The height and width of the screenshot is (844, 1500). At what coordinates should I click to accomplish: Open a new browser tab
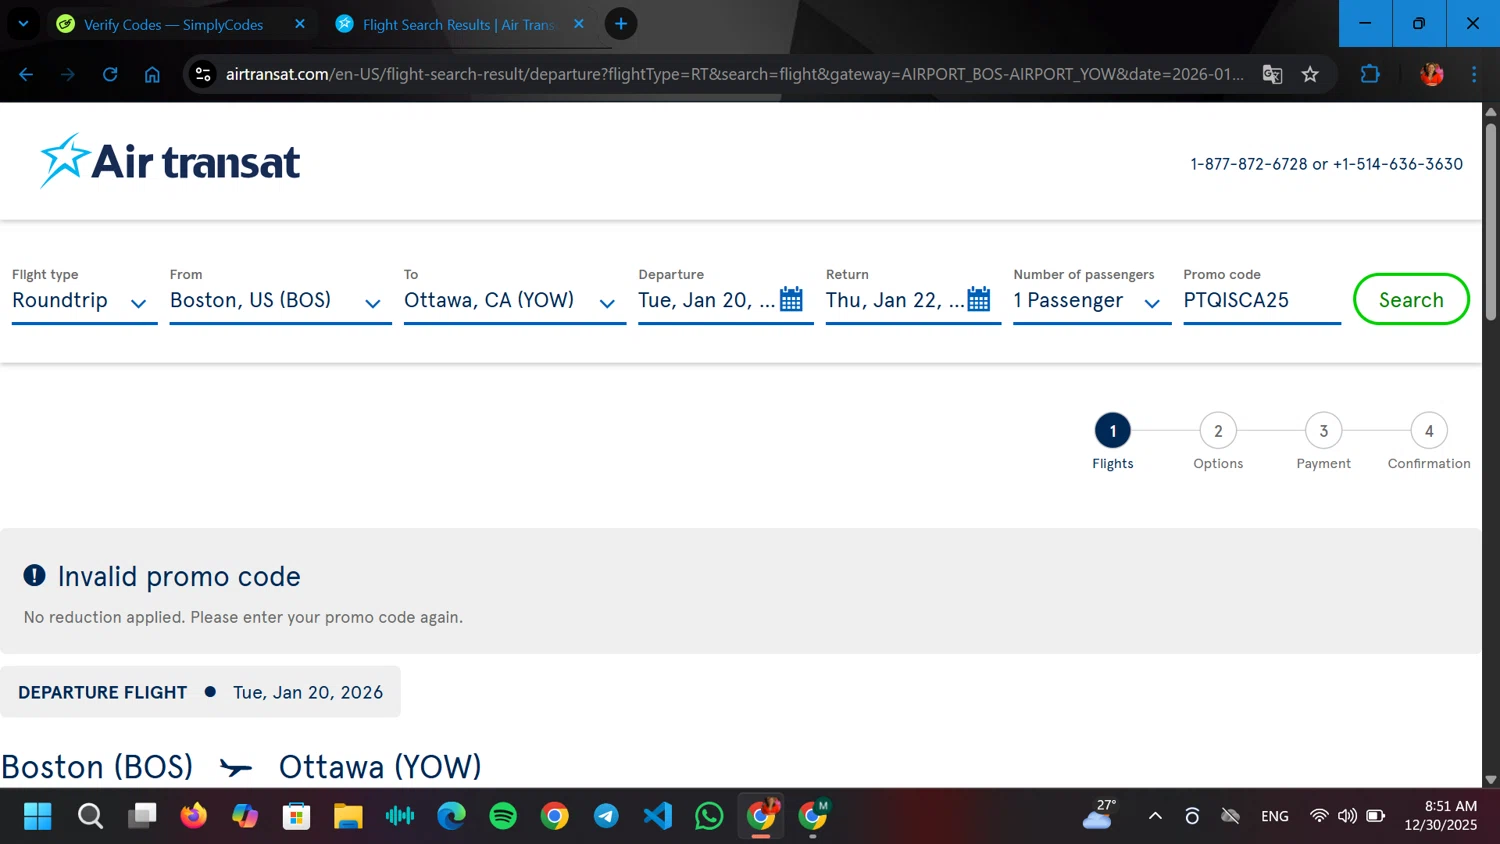pos(621,24)
